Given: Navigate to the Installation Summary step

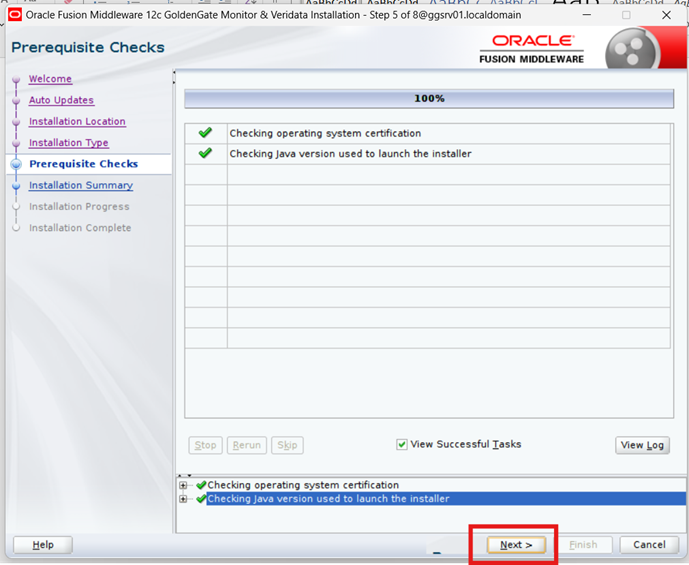Looking at the screenshot, I should 80,186.
